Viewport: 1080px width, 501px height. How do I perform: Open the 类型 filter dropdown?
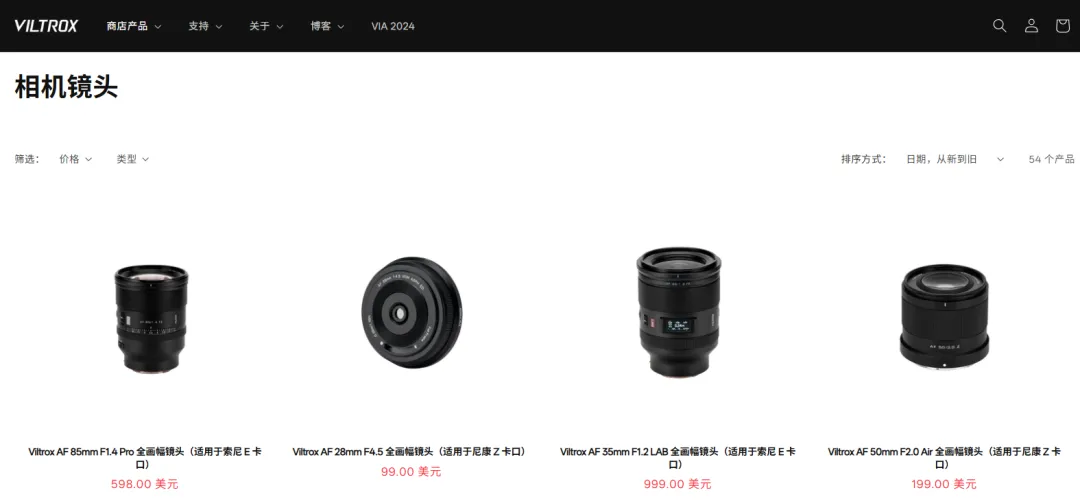click(132, 159)
